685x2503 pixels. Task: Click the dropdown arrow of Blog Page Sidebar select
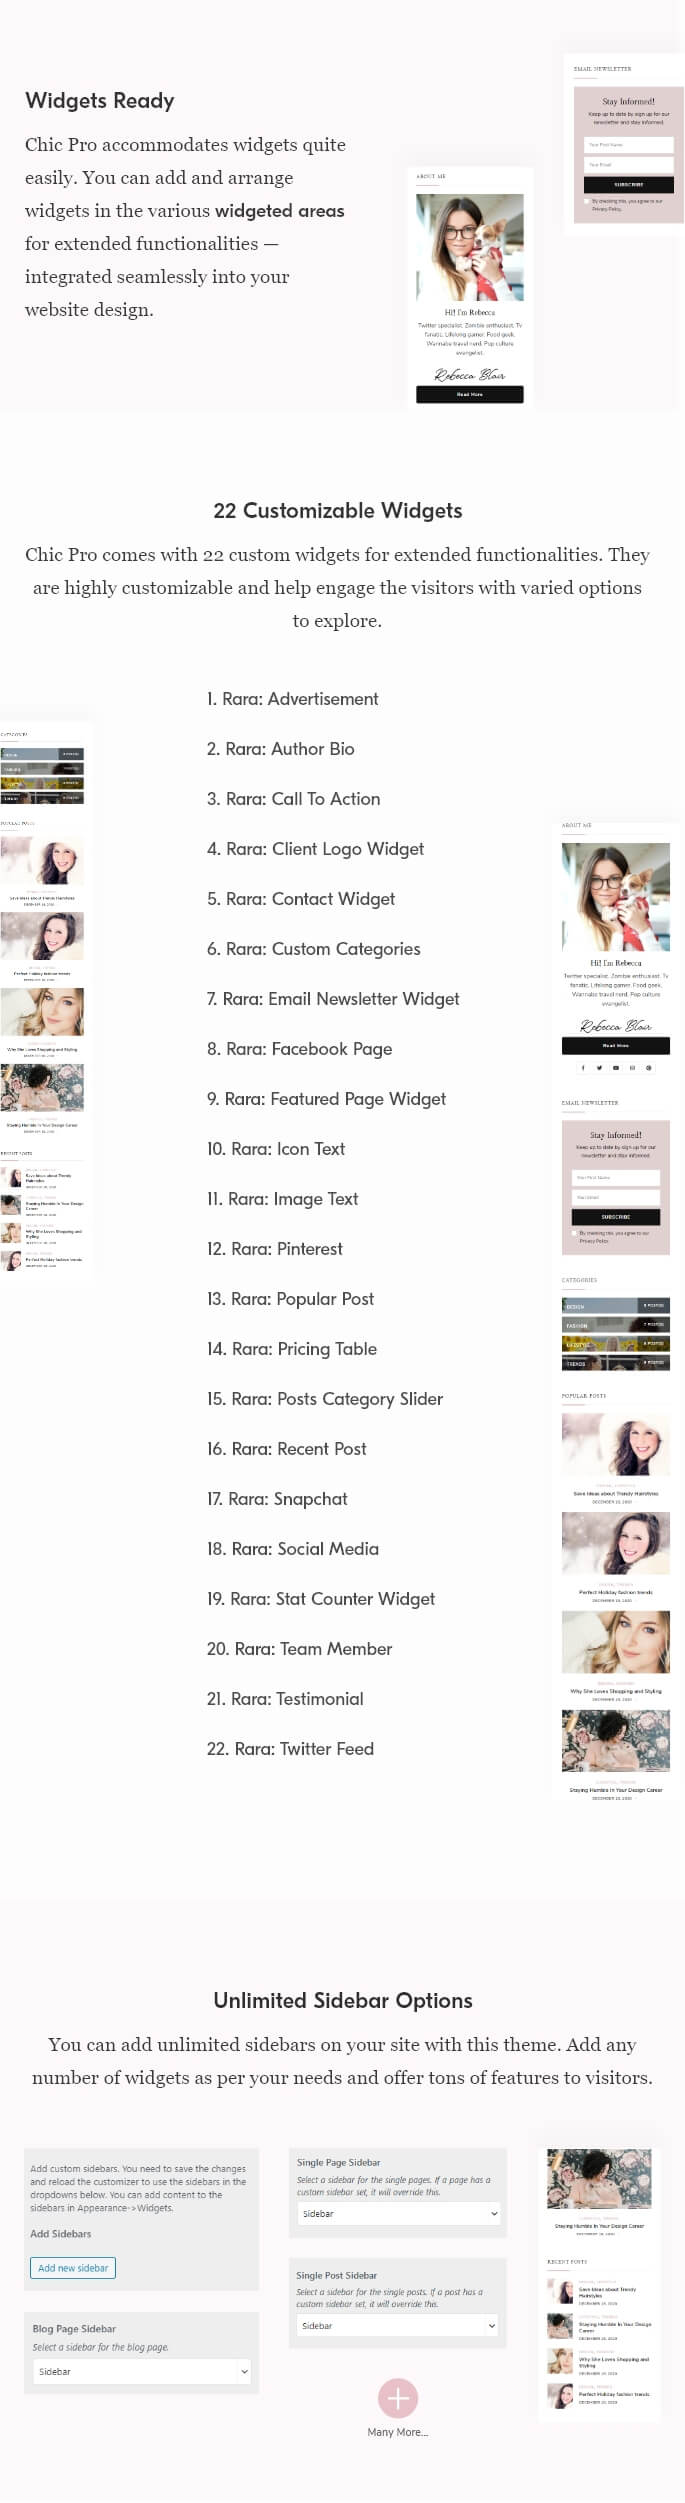click(x=243, y=2370)
